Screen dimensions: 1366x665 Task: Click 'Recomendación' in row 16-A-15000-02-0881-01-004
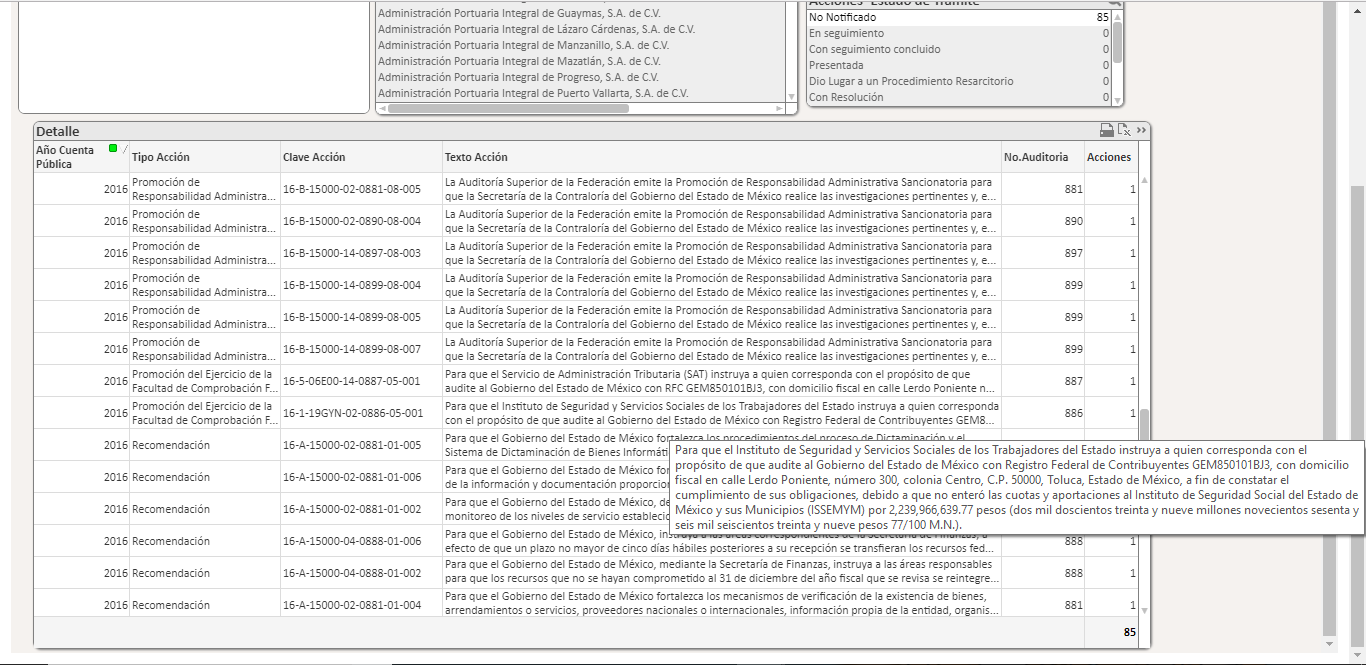click(171, 605)
